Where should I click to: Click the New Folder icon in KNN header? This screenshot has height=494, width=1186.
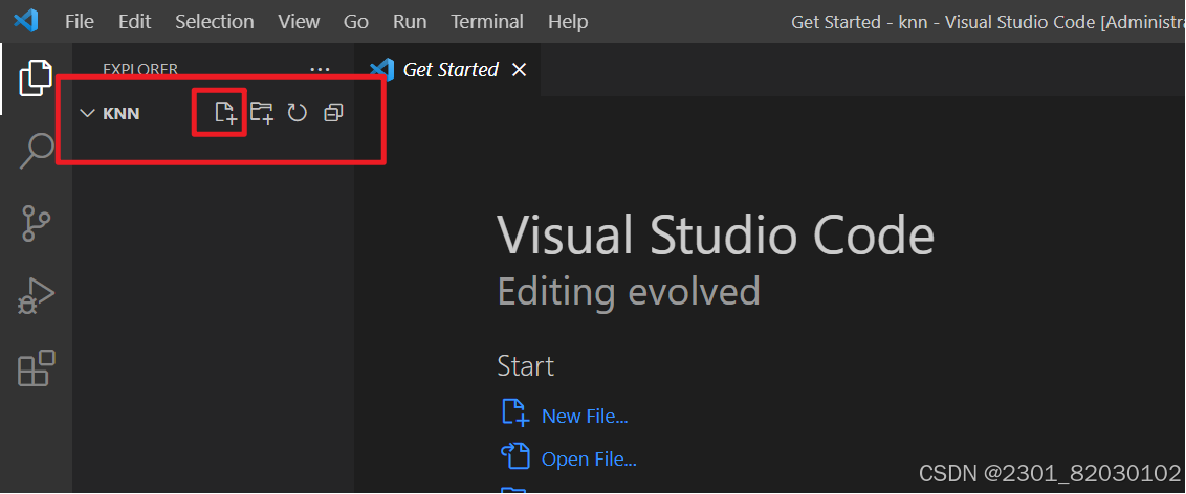click(262, 113)
